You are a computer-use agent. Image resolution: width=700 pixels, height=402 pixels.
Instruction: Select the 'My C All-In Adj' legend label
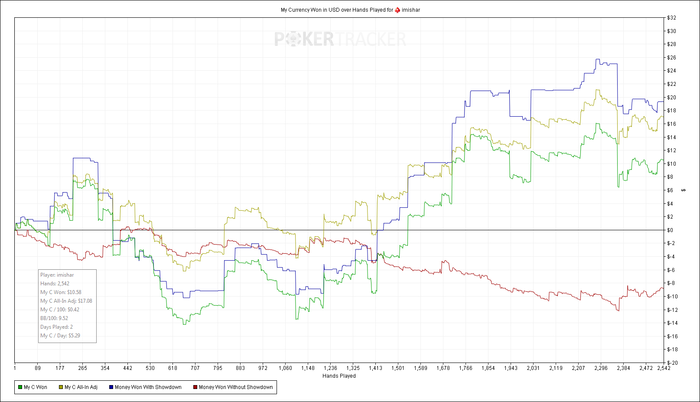[x=81, y=387]
